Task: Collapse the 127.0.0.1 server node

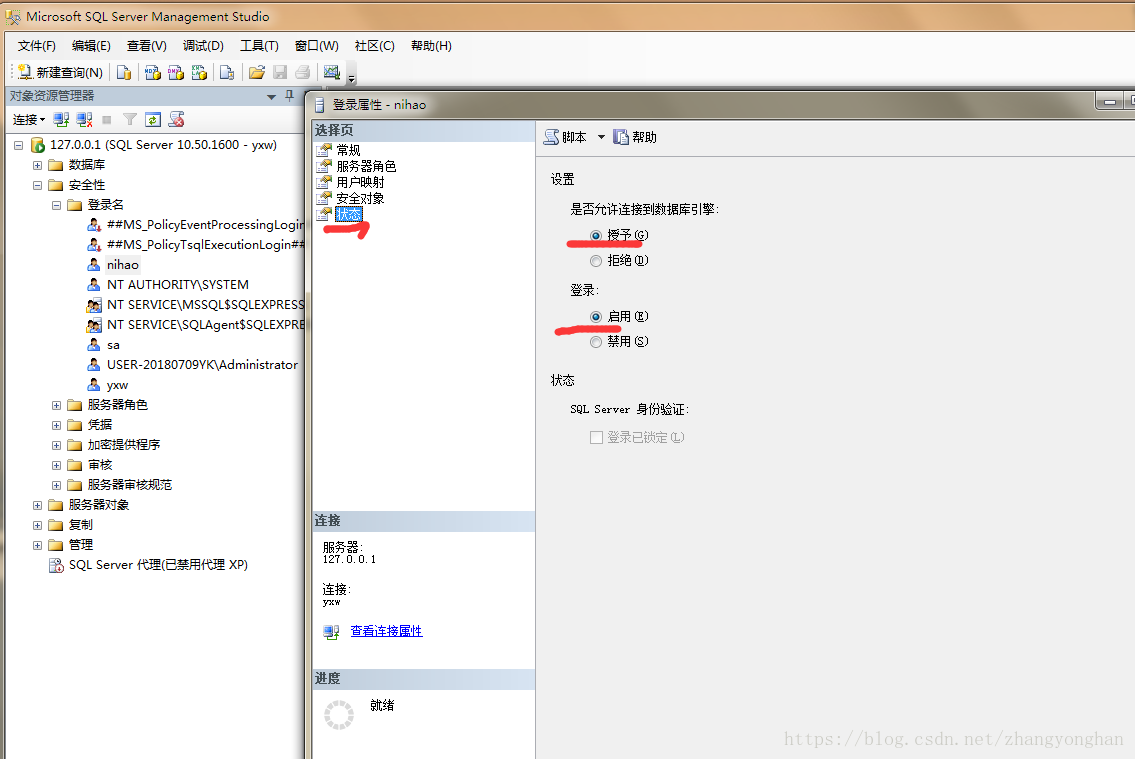Action: (19, 145)
